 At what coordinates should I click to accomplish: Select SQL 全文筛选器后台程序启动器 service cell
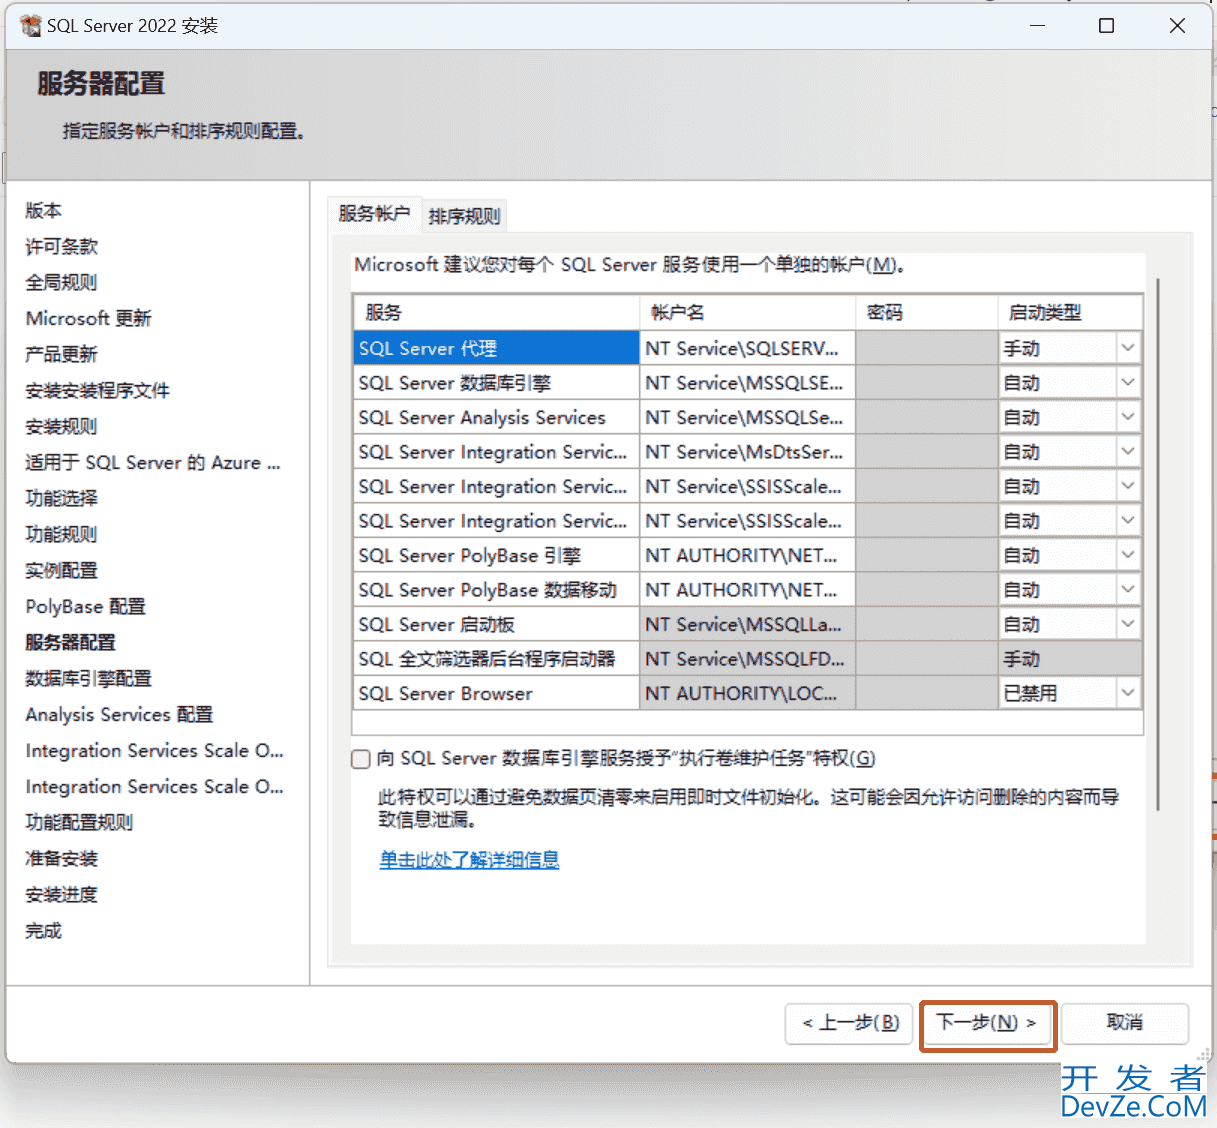[x=496, y=659]
